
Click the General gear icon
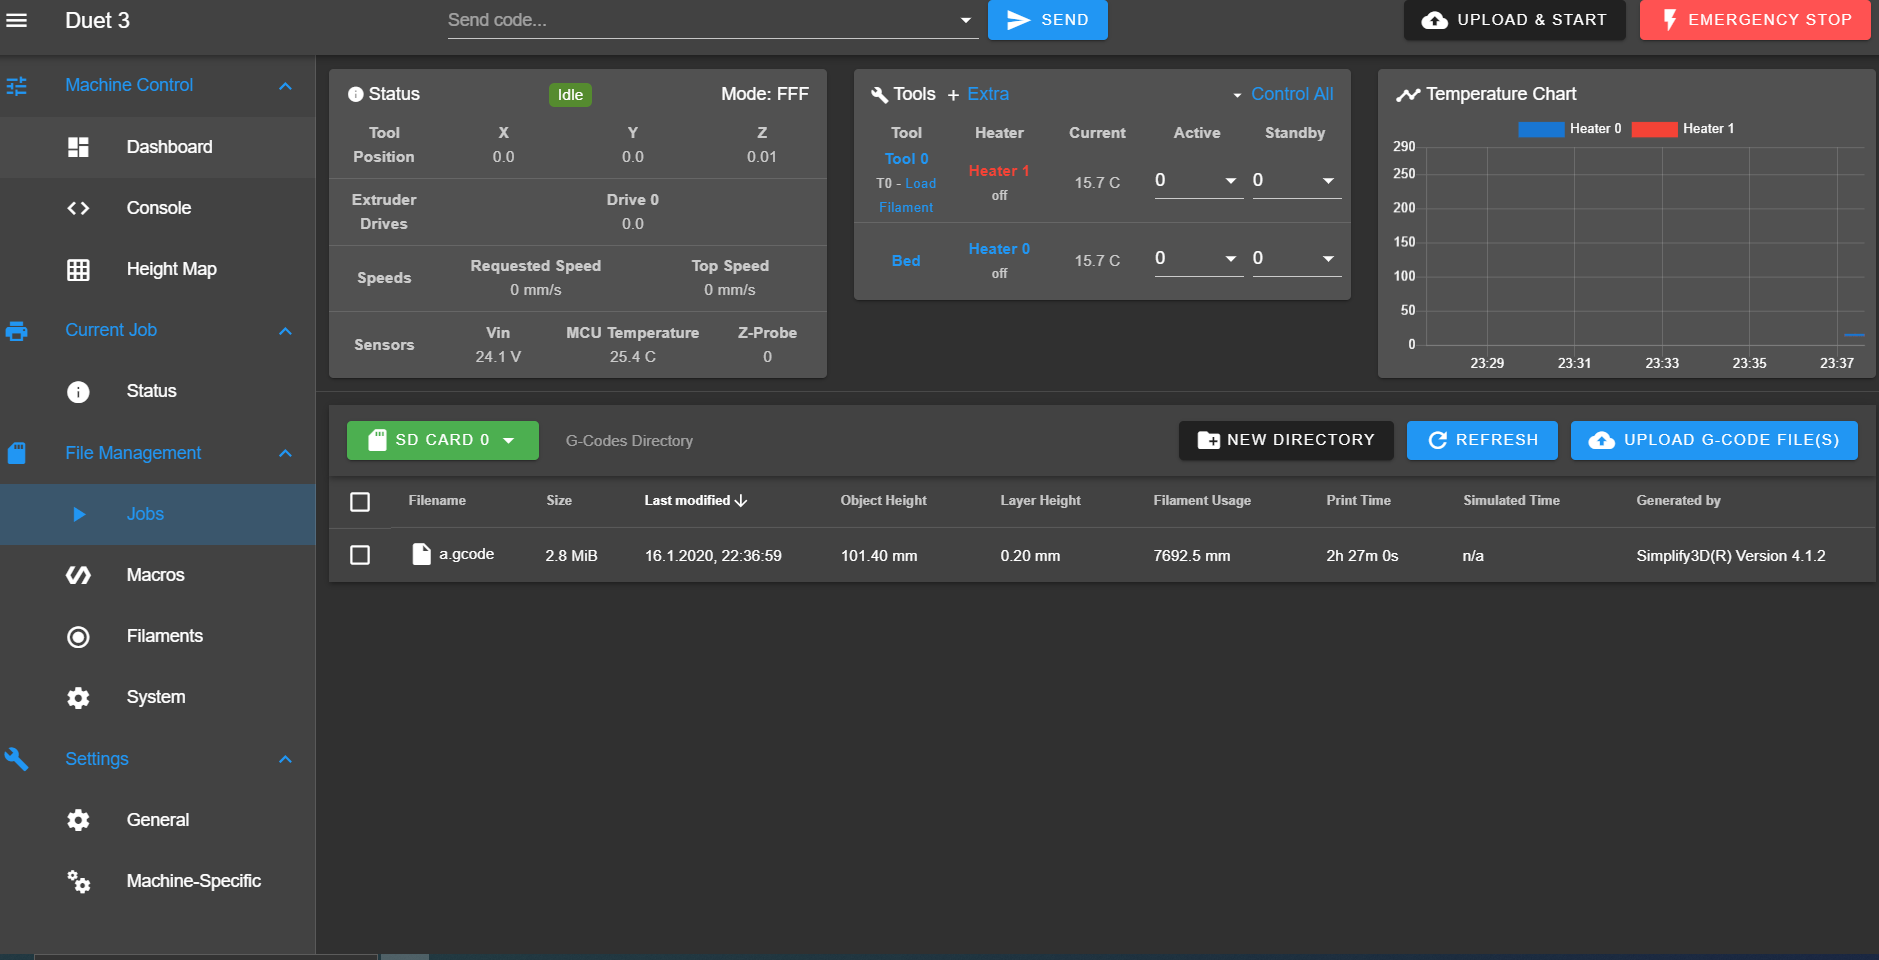click(x=78, y=820)
